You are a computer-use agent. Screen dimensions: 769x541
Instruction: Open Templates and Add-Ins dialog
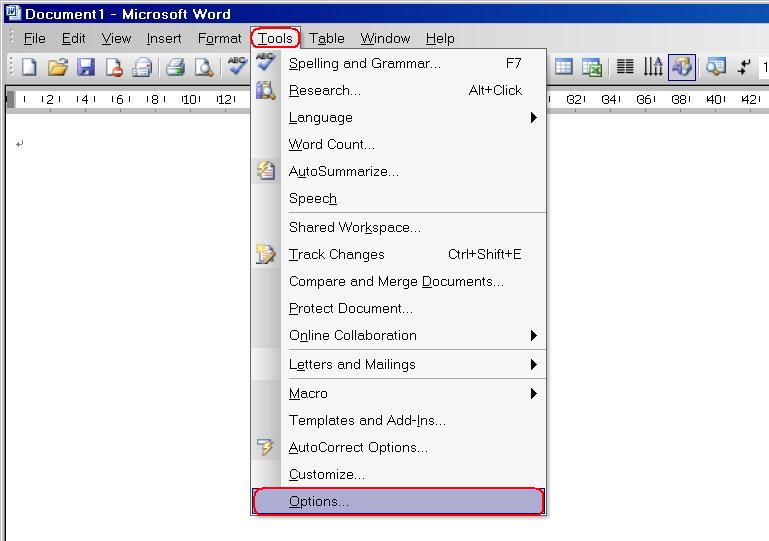point(398,420)
